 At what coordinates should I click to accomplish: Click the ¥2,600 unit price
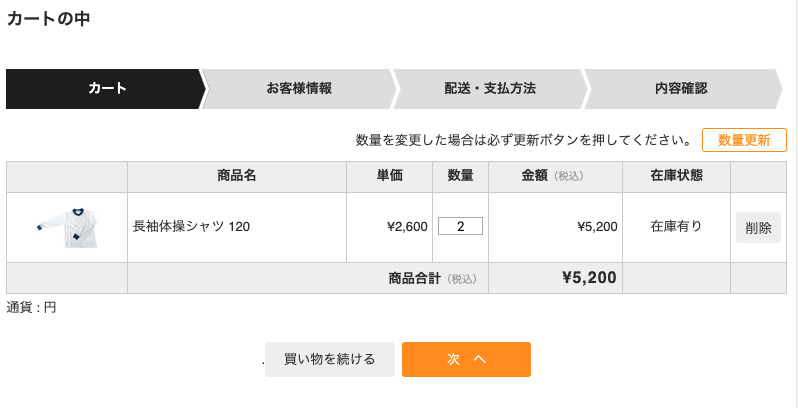pos(407,227)
